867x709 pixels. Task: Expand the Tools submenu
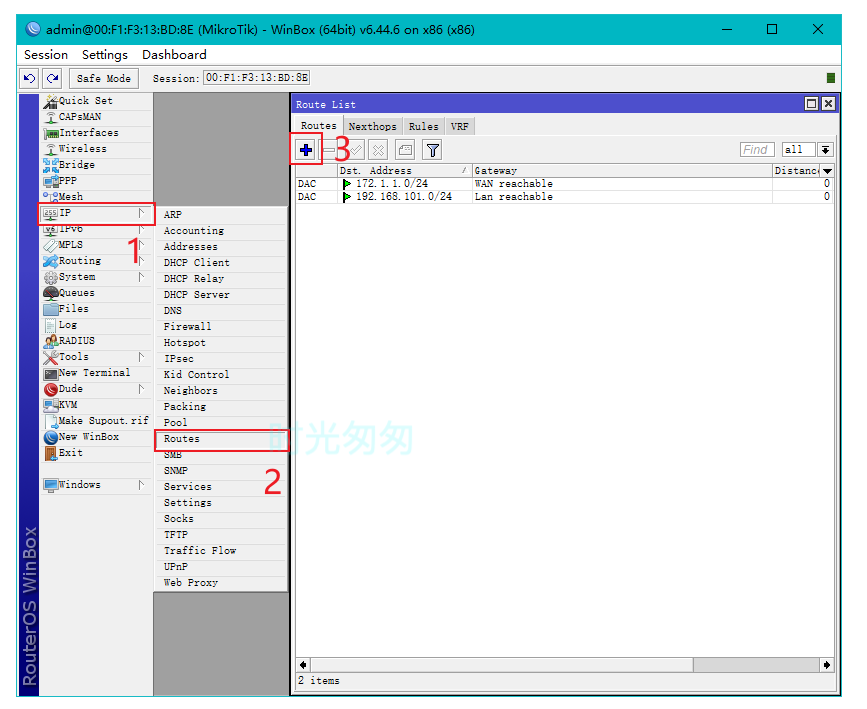coord(96,357)
